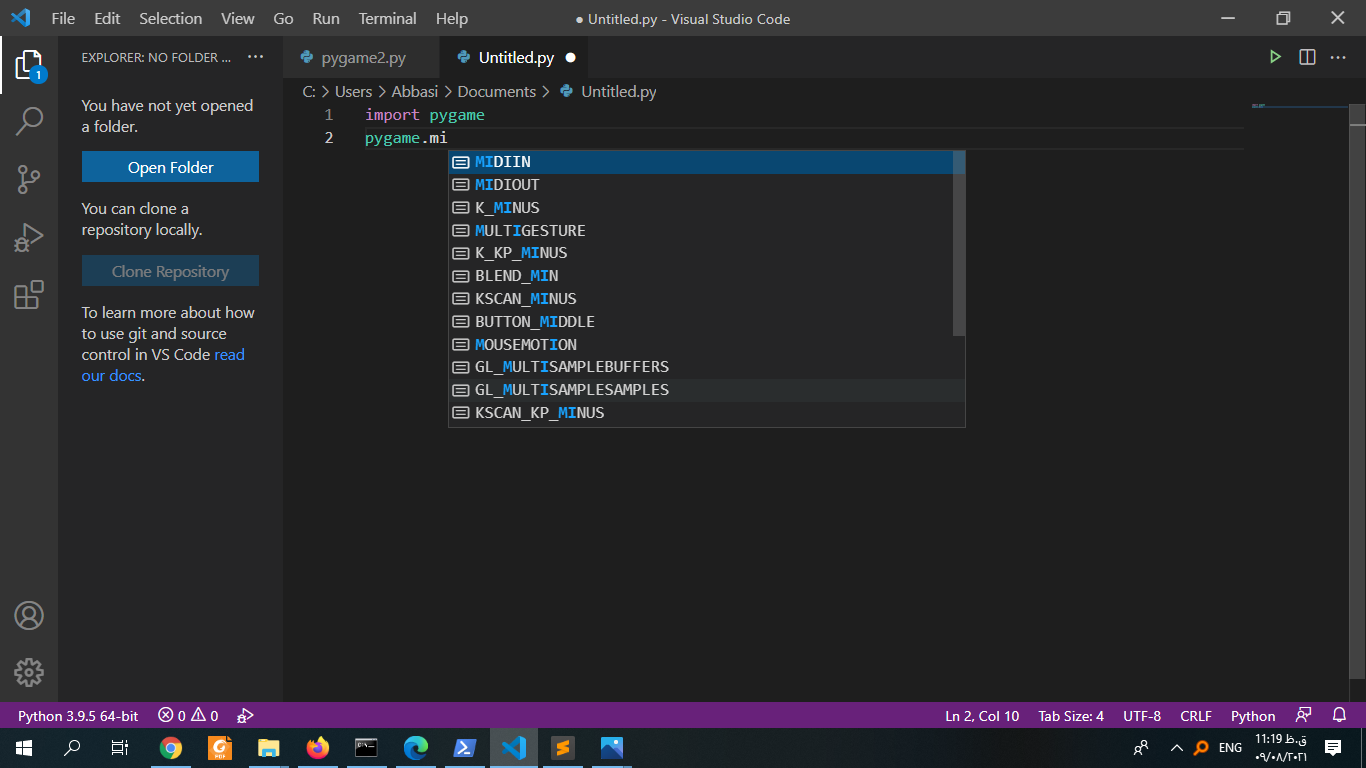This screenshot has height=768, width=1366.
Task: Select MIDIIN suggestion
Action: click(x=701, y=162)
